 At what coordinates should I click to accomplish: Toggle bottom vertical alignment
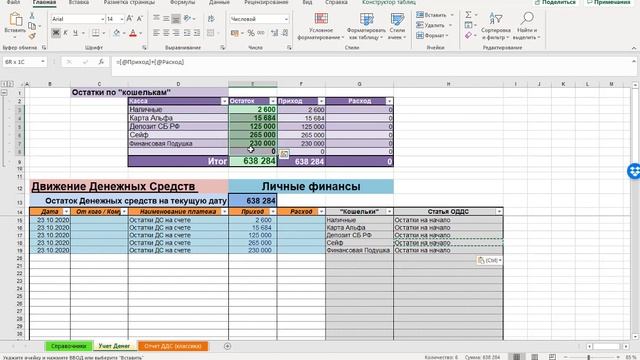point(176,19)
